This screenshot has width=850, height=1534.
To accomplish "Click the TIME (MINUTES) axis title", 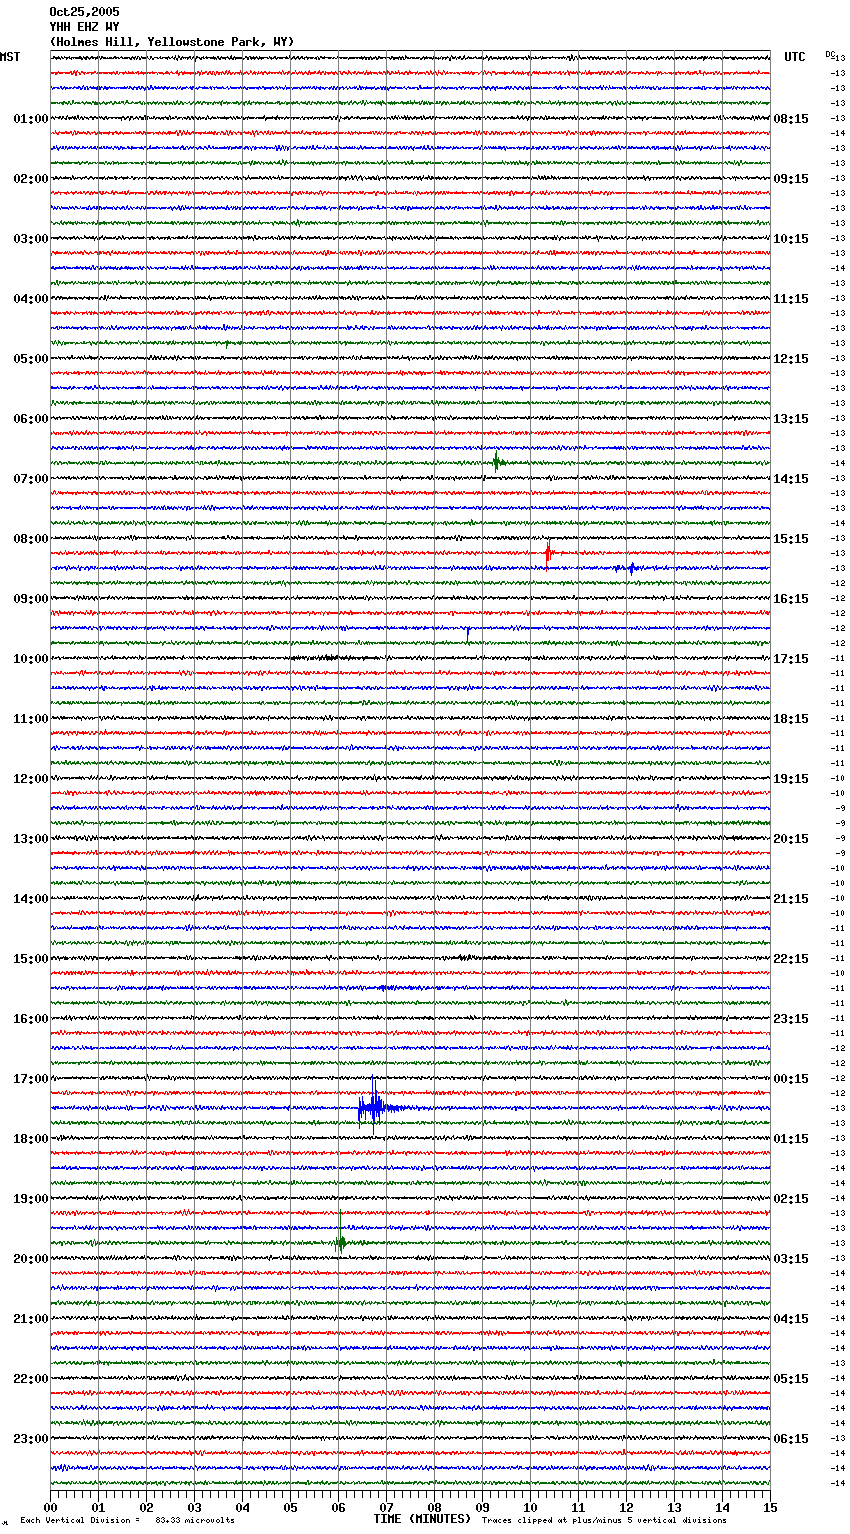I will point(422,1518).
